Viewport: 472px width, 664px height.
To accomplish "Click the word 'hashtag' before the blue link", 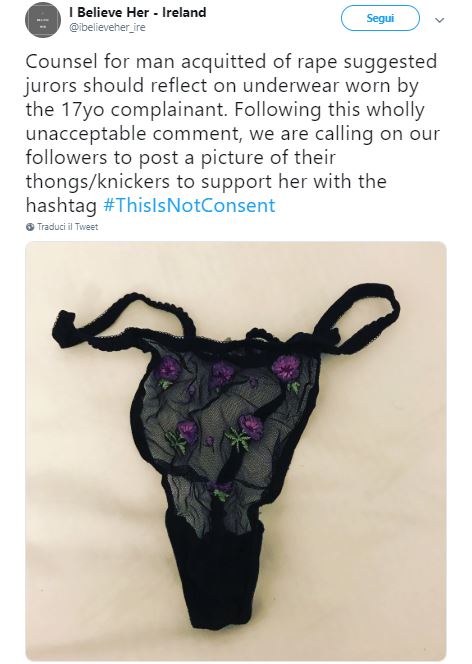I will (61, 205).
